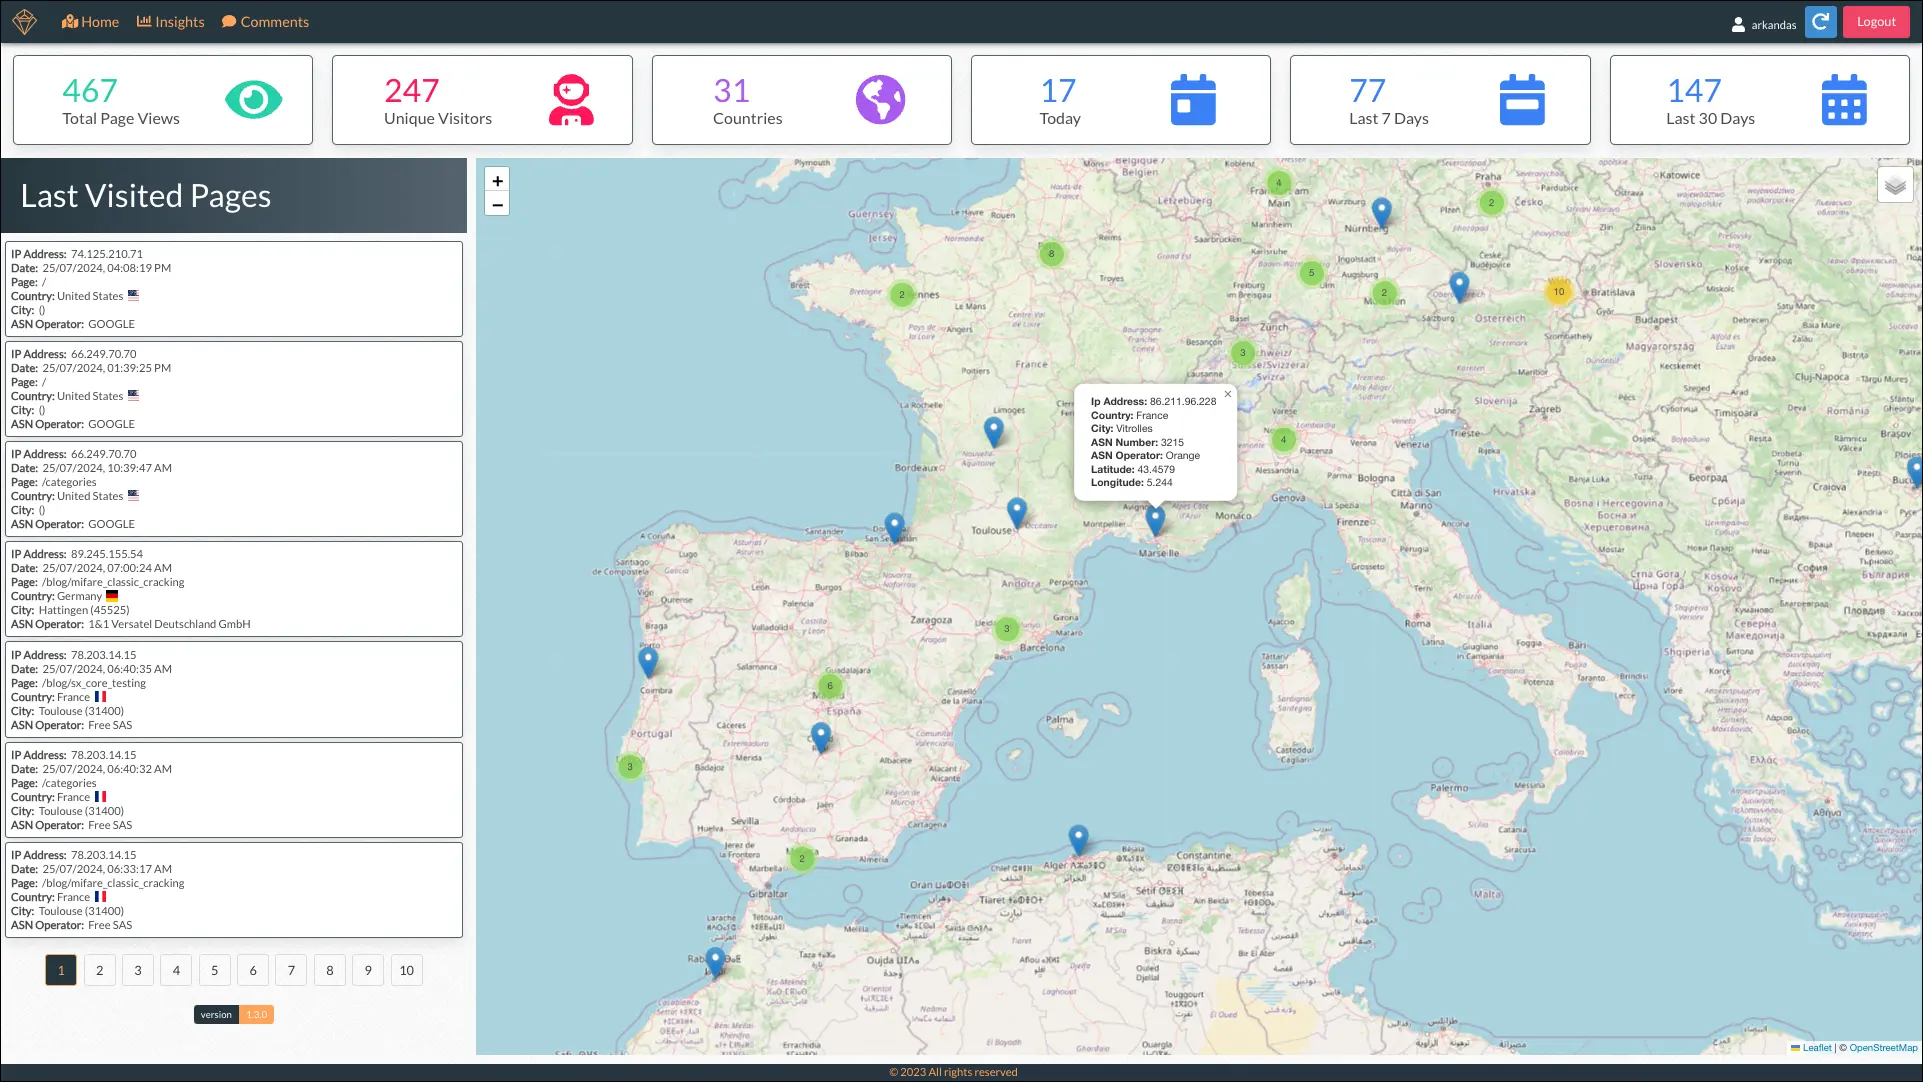Open the map layers control

[1894, 185]
